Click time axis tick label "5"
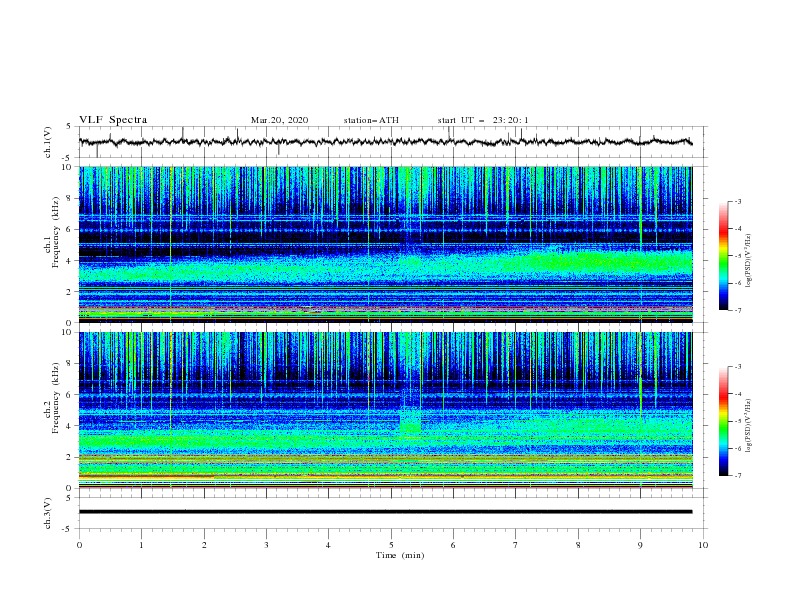The width and height of the screenshot is (792, 612). 391,545
